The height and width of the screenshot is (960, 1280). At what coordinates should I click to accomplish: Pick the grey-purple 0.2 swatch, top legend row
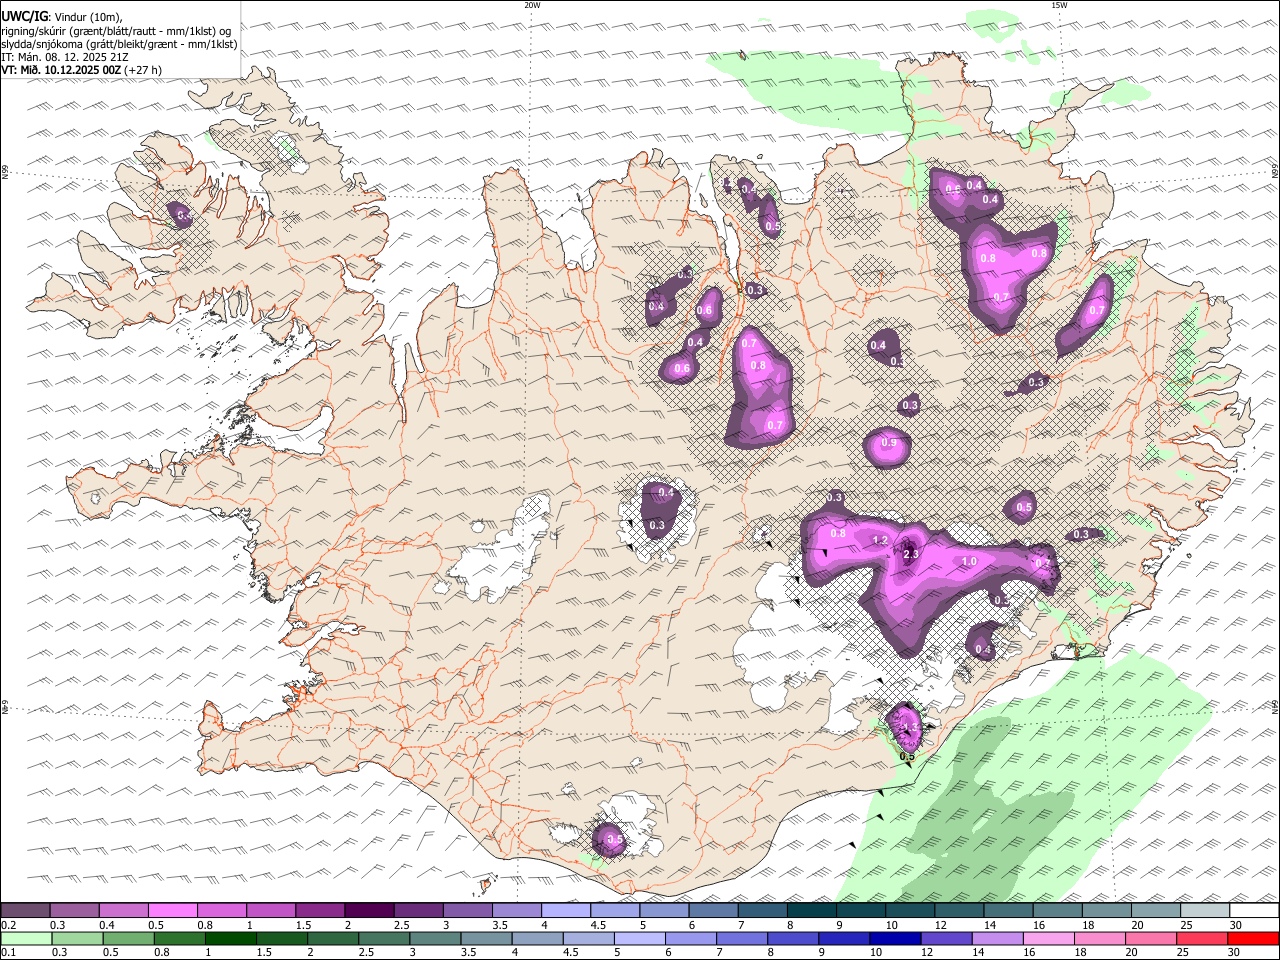25,911
